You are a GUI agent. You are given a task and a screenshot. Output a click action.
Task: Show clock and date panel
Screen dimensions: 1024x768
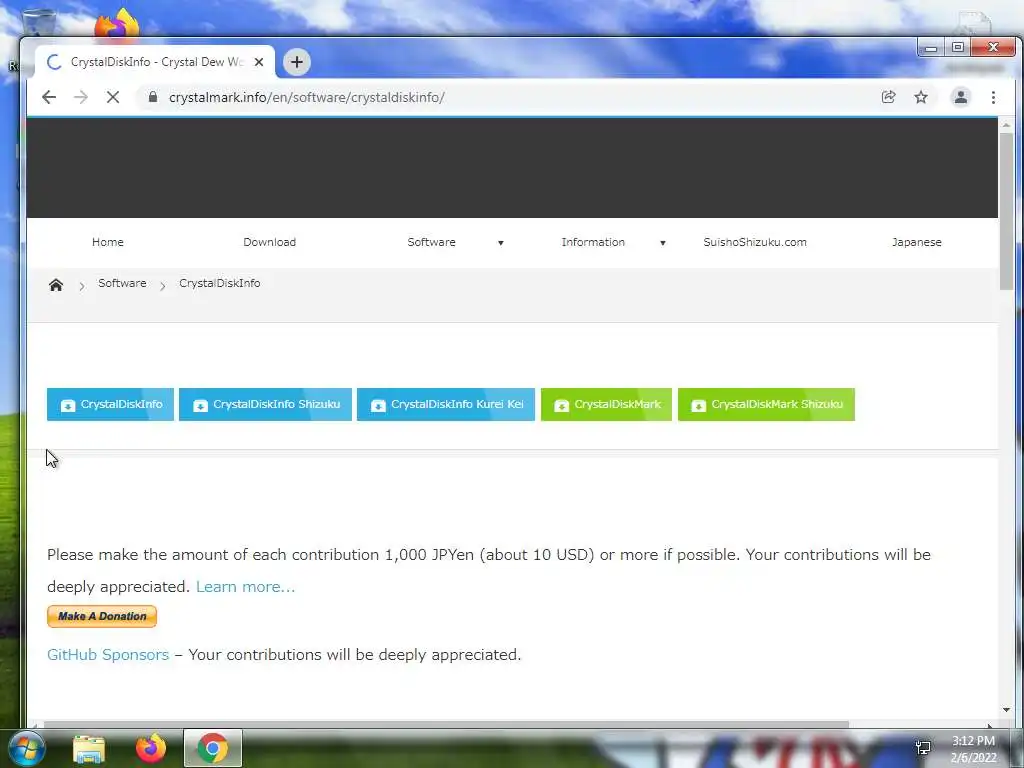pos(973,749)
